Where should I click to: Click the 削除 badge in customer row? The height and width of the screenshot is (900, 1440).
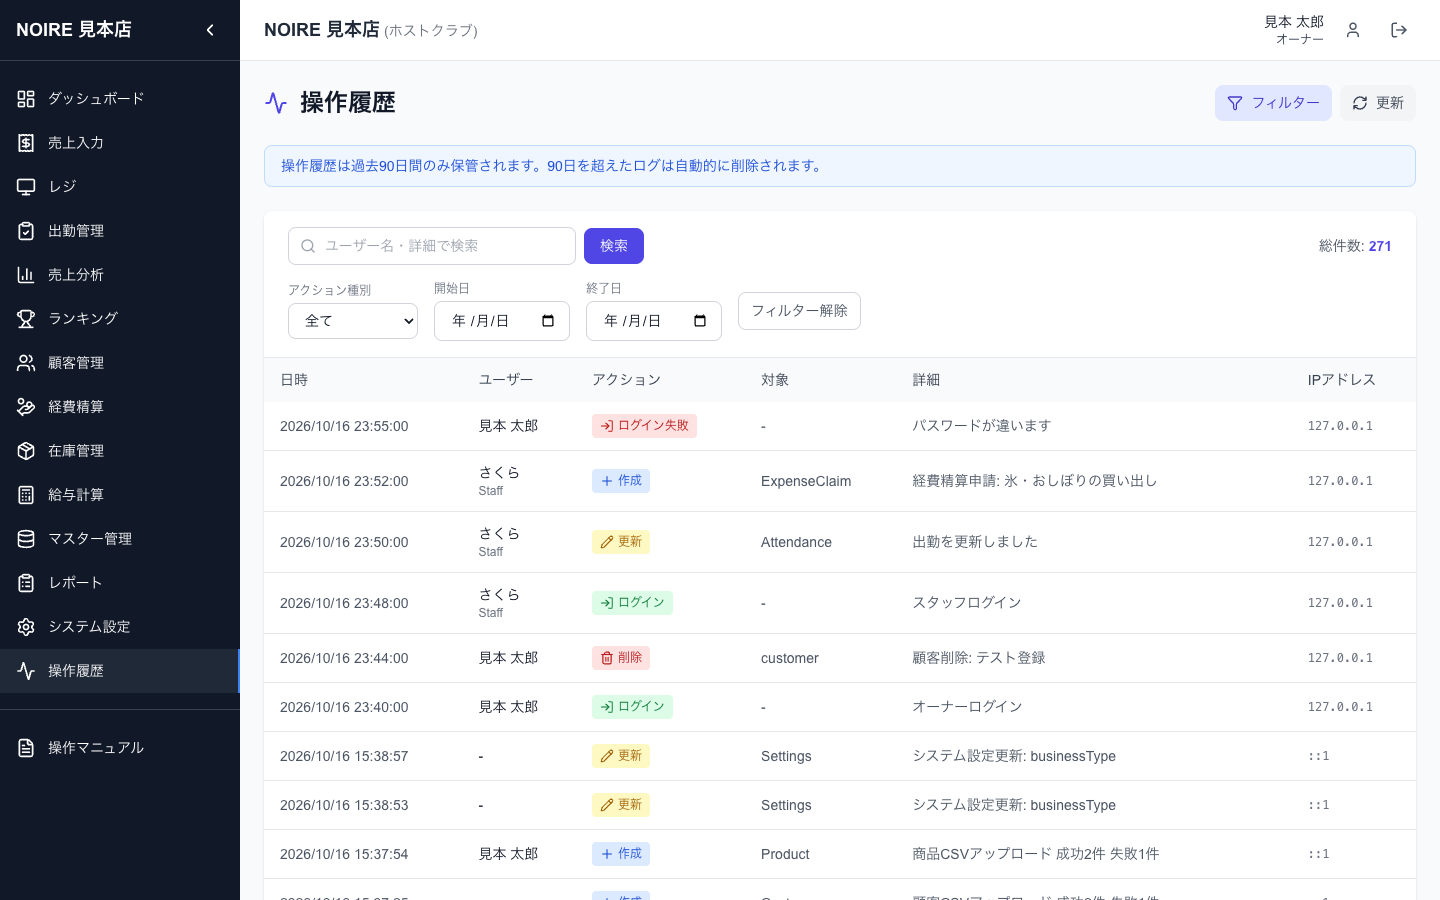point(621,658)
